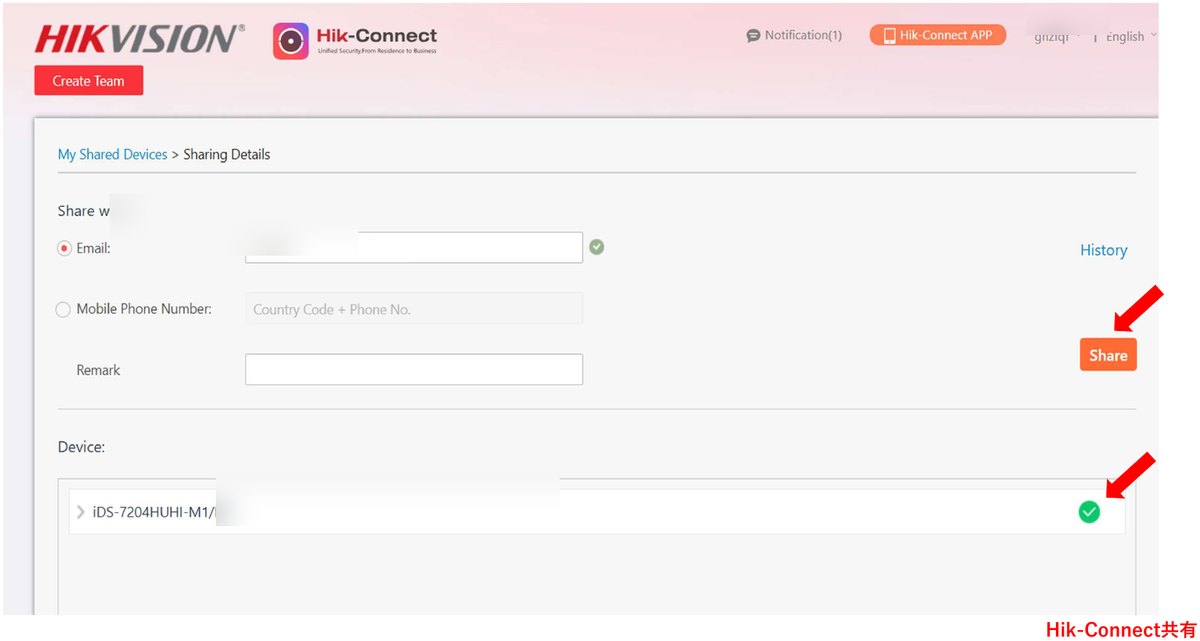Click the Hik-Connect APP button
Viewport: 1200px width, 641px height.
[x=937, y=35]
